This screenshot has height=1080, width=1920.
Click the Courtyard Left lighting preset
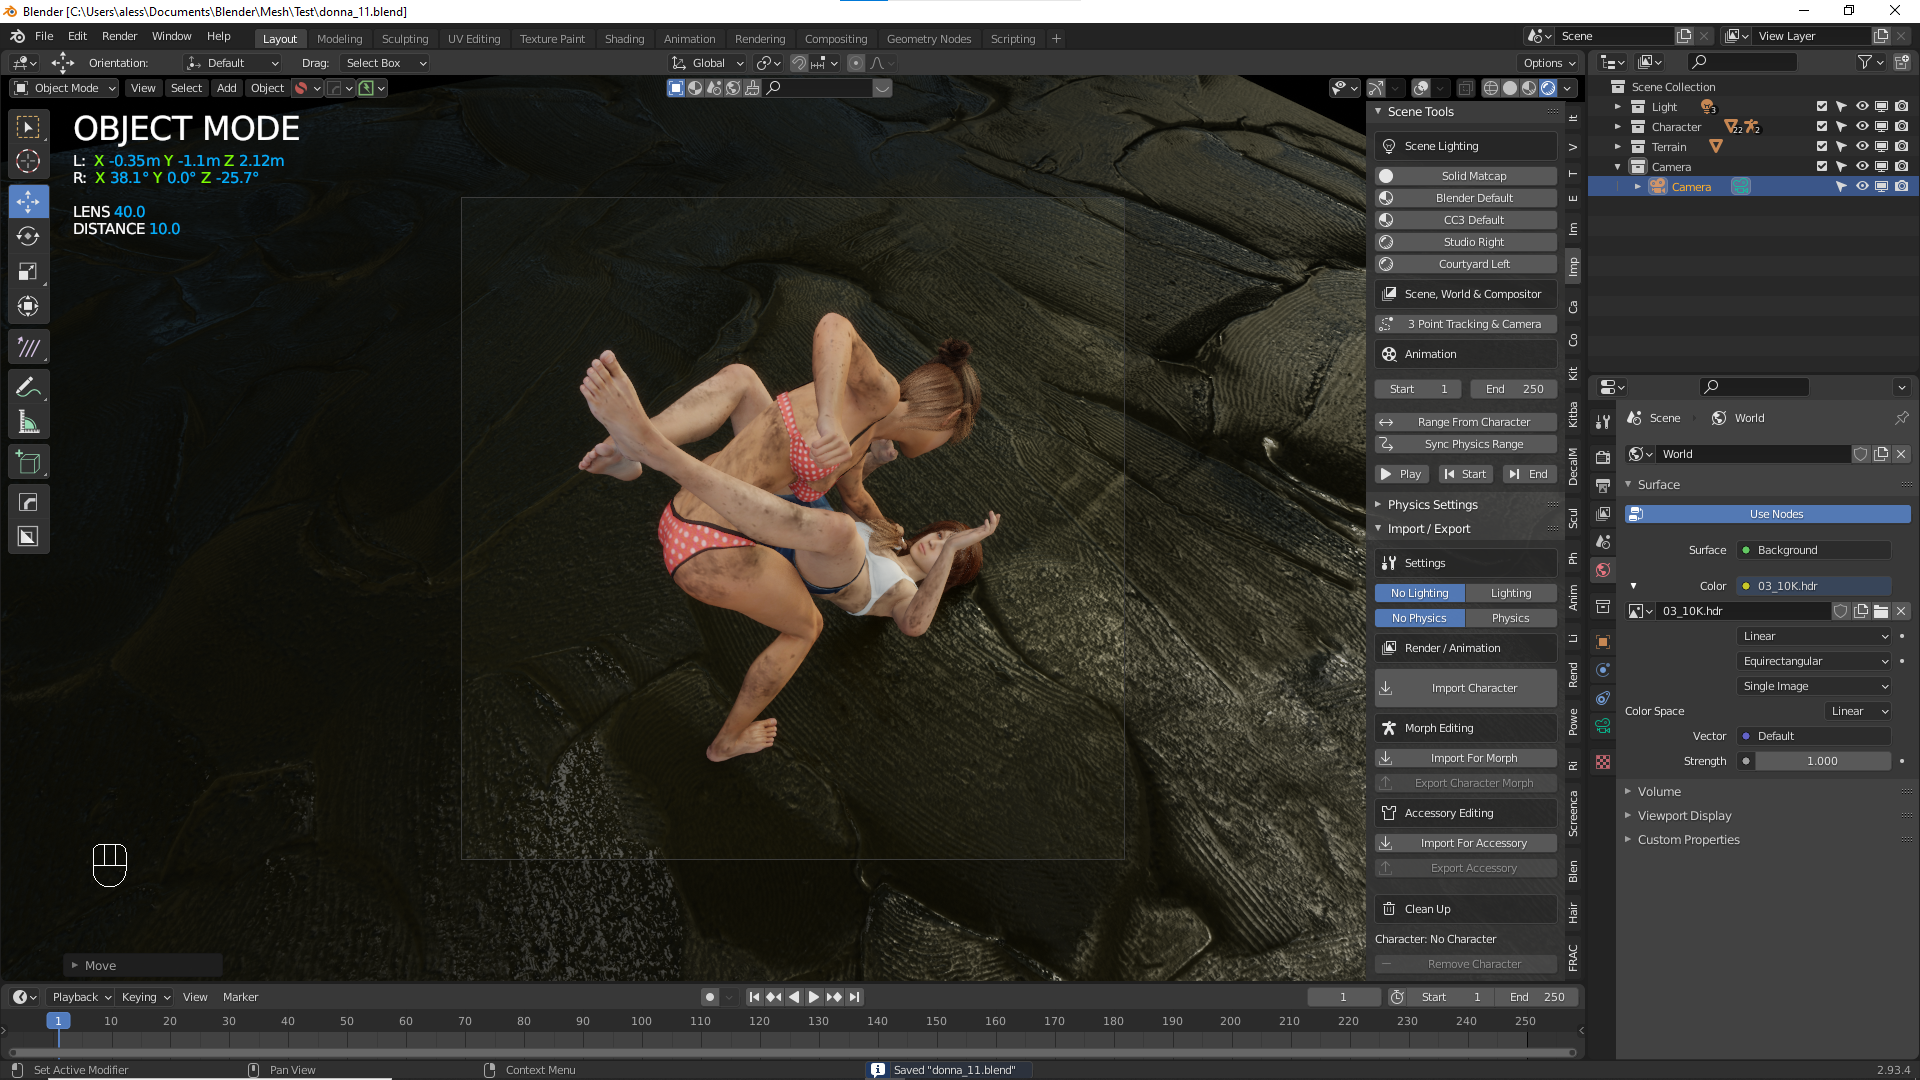tap(1466, 264)
